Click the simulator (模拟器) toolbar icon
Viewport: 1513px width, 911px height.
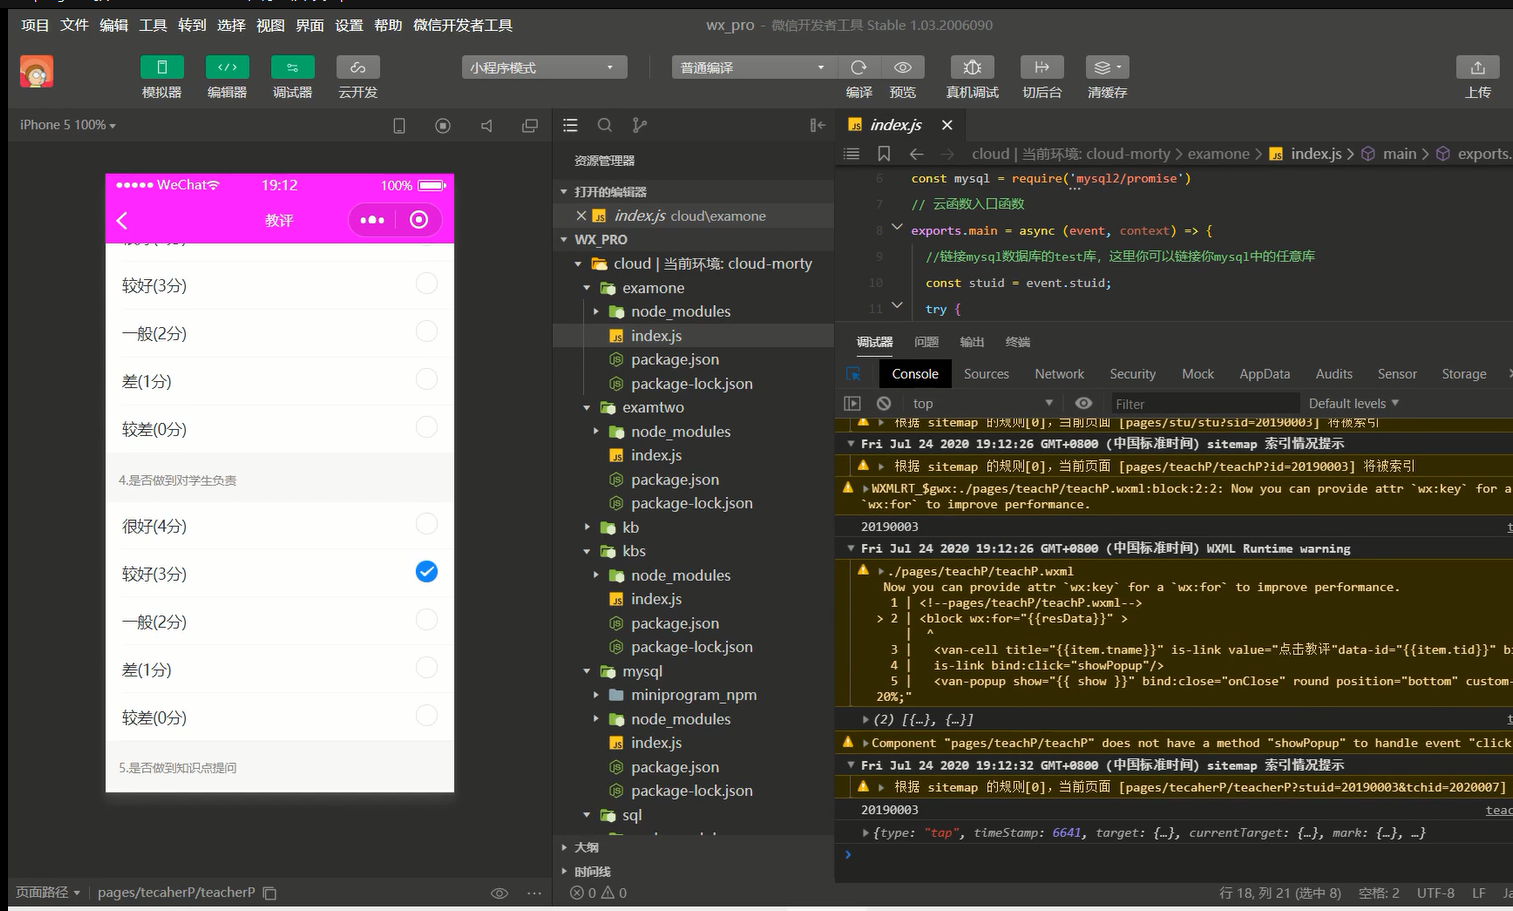161,67
